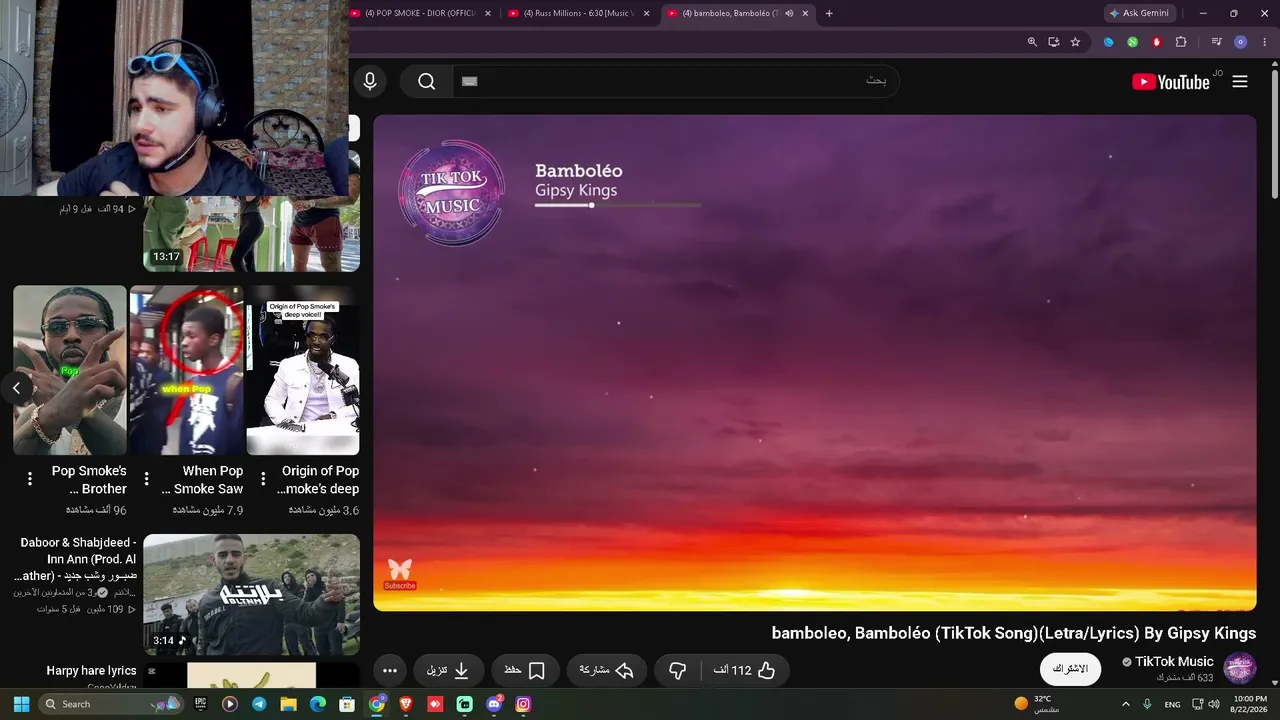Click the share (مشاركة) button
The width and height of the screenshot is (1280, 720).
(607, 670)
